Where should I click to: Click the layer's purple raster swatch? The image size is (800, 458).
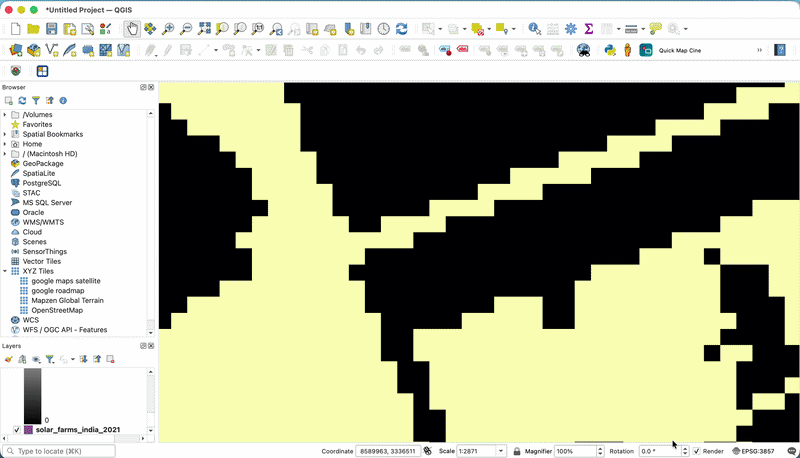pos(29,429)
